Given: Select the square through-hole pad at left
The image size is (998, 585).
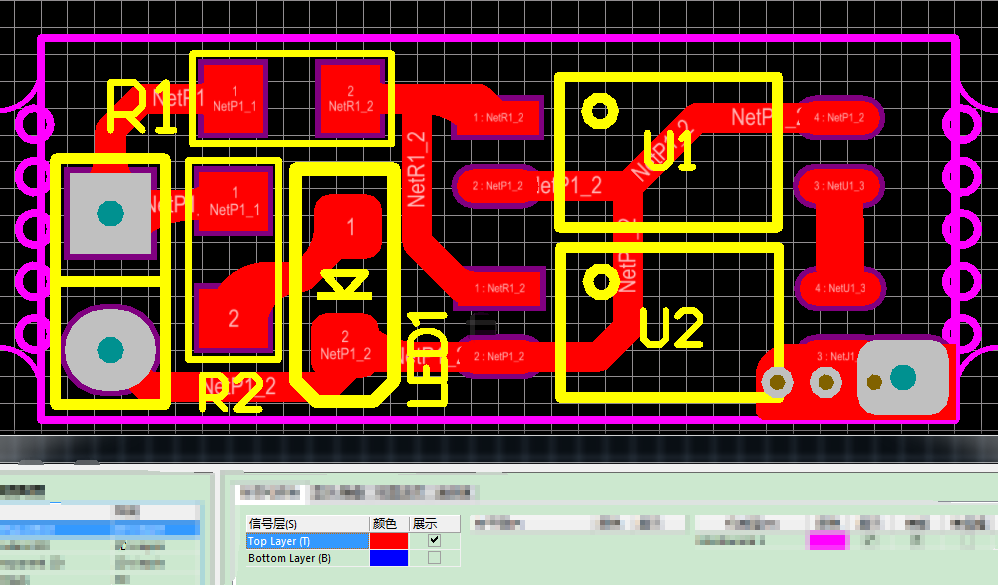Looking at the screenshot, I should pyautogui.click(x=110, y=213).
